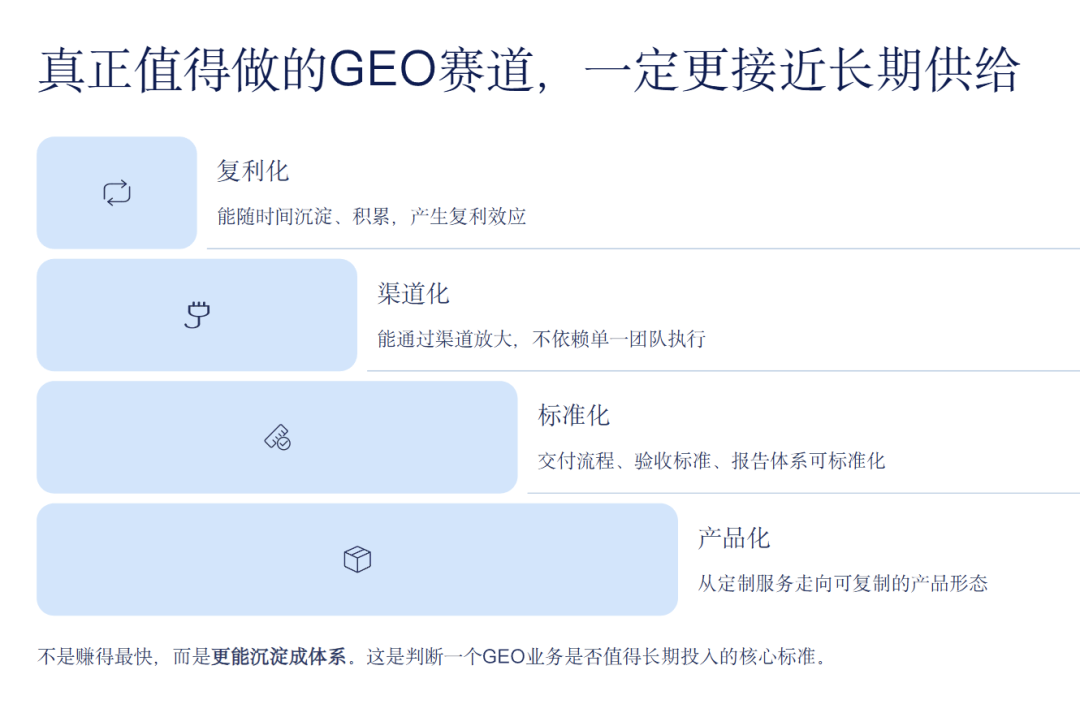This screenshot has height=713, width=1080.
Task: Click the divider line under the 复利化 row
Action: [642, 248]
